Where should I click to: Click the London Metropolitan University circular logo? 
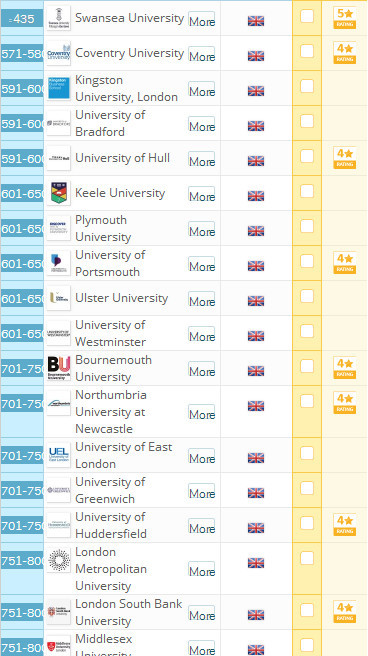pyautogui.click(x=59, y=560)
